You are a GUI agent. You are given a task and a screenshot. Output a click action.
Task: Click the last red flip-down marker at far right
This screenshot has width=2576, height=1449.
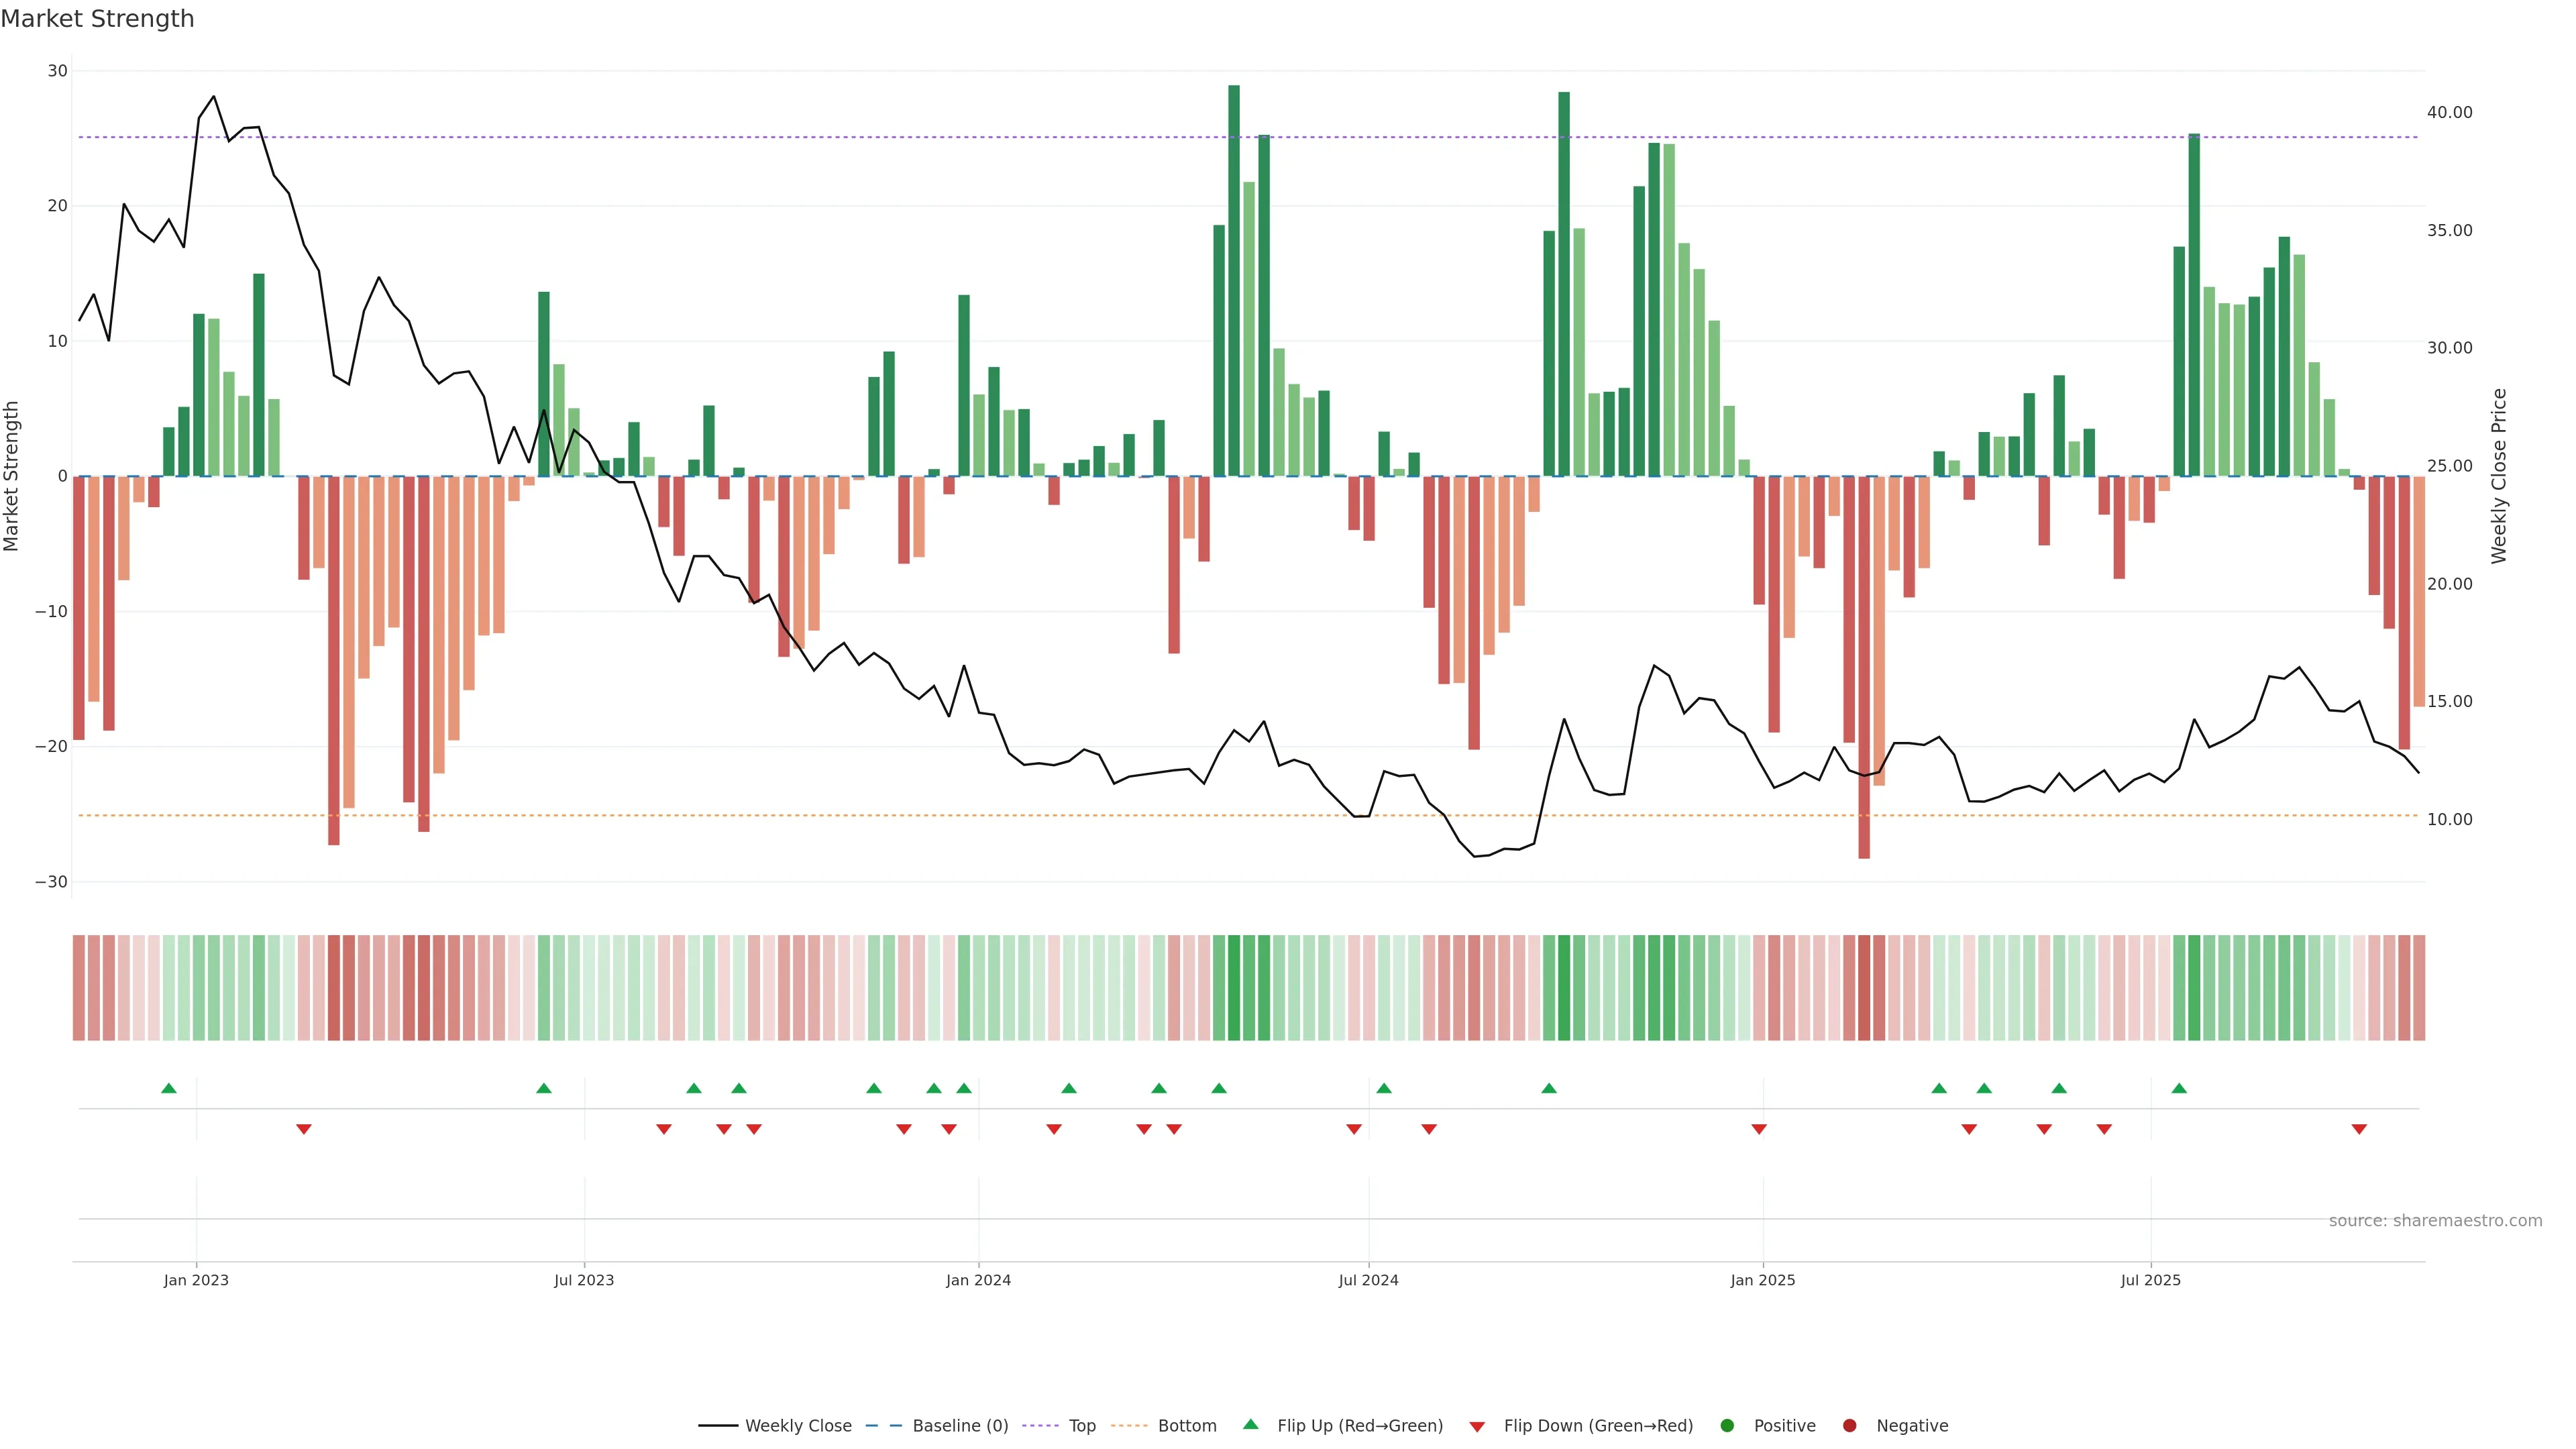coord(2359,1129)
